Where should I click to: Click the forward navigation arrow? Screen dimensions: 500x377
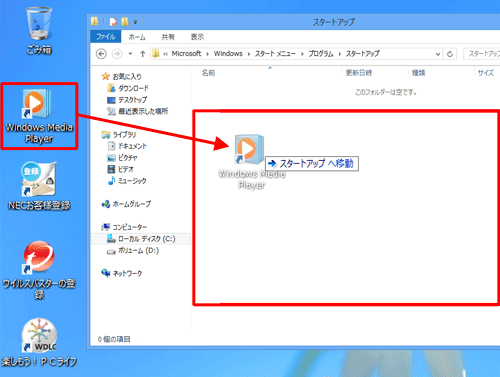pyautogui.click(x=117, y=54)
